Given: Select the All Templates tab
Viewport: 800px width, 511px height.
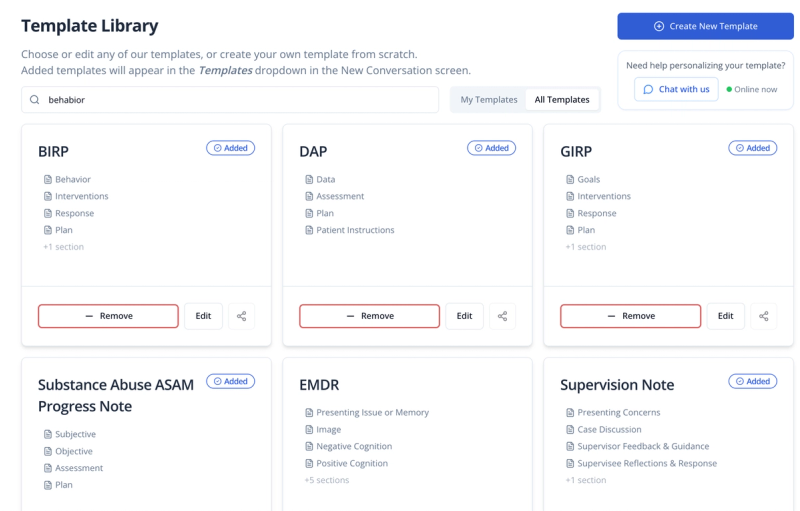Looking at the screenshot, I should [562, 99].
